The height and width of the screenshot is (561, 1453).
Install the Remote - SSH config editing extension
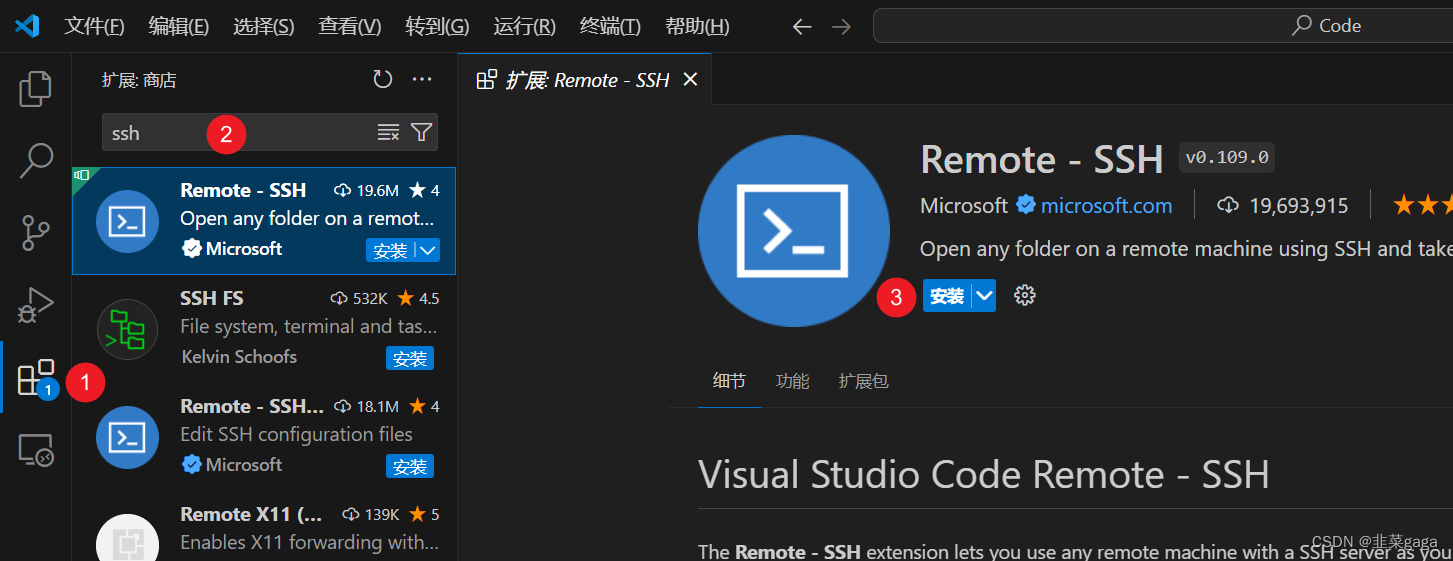pyautogui.click(x=410, y=466)
